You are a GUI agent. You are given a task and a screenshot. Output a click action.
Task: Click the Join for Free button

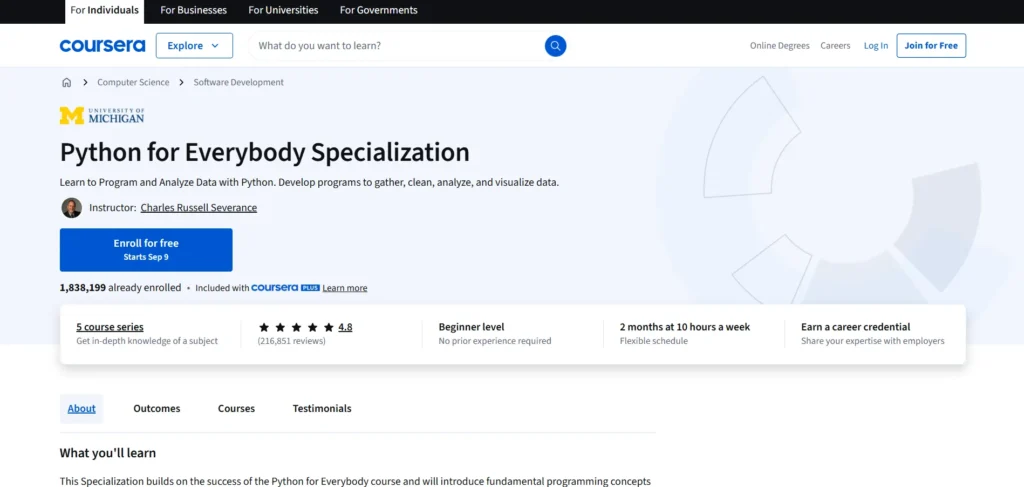[x=931, y=45]
